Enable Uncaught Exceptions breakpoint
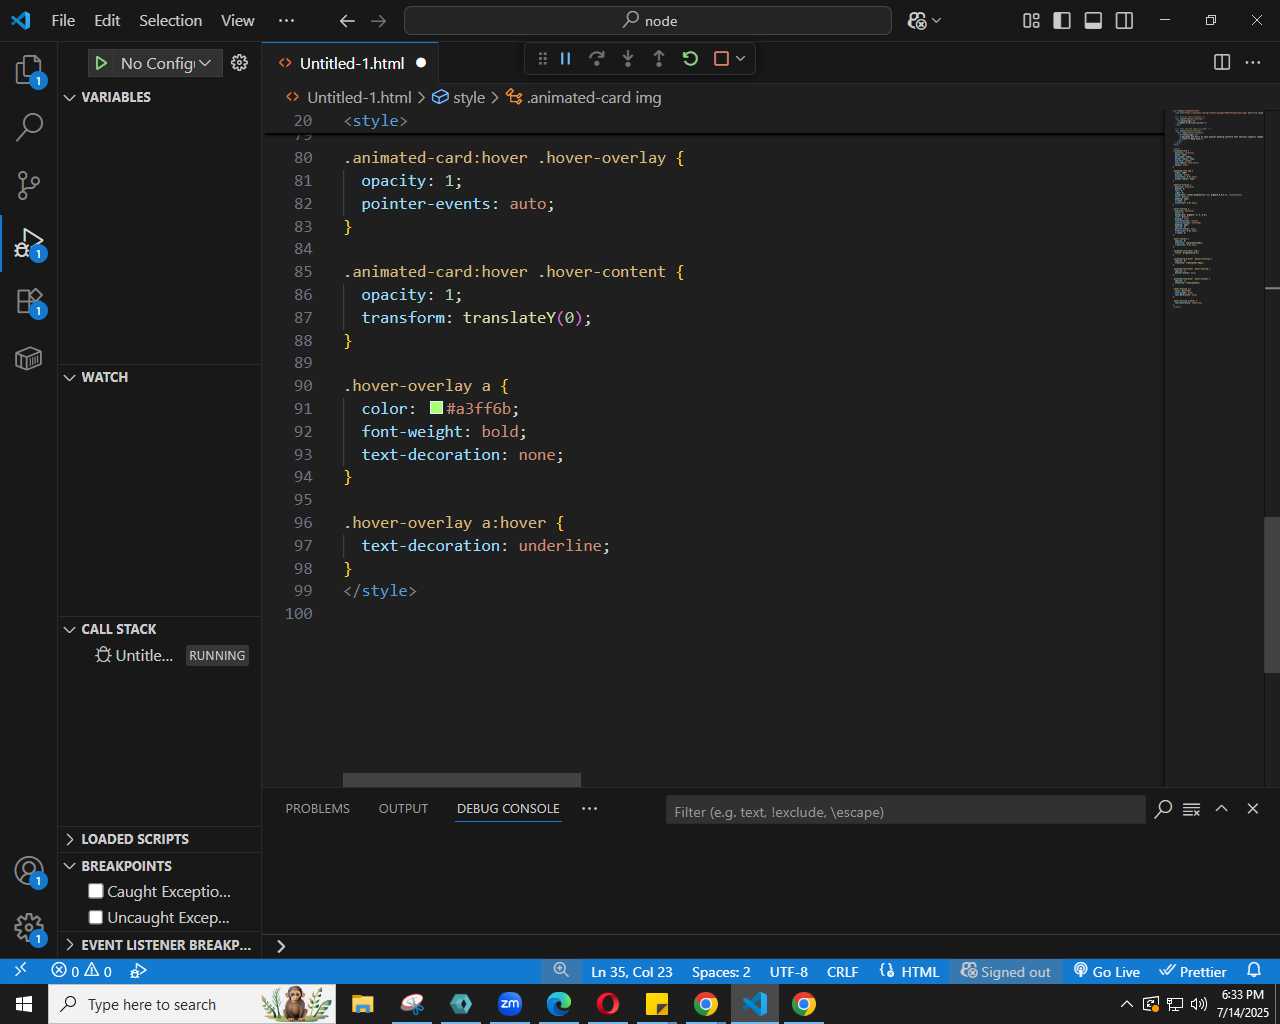The image size is (1280, 1024). tap(96, 917)
